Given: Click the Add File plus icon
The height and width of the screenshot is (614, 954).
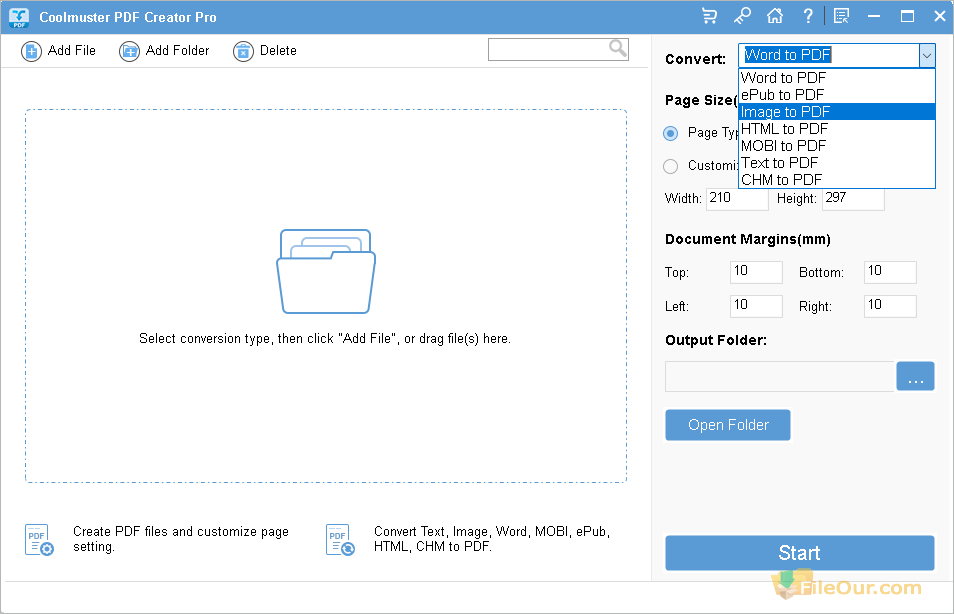Looking at the screenshot, I should 32,51.
